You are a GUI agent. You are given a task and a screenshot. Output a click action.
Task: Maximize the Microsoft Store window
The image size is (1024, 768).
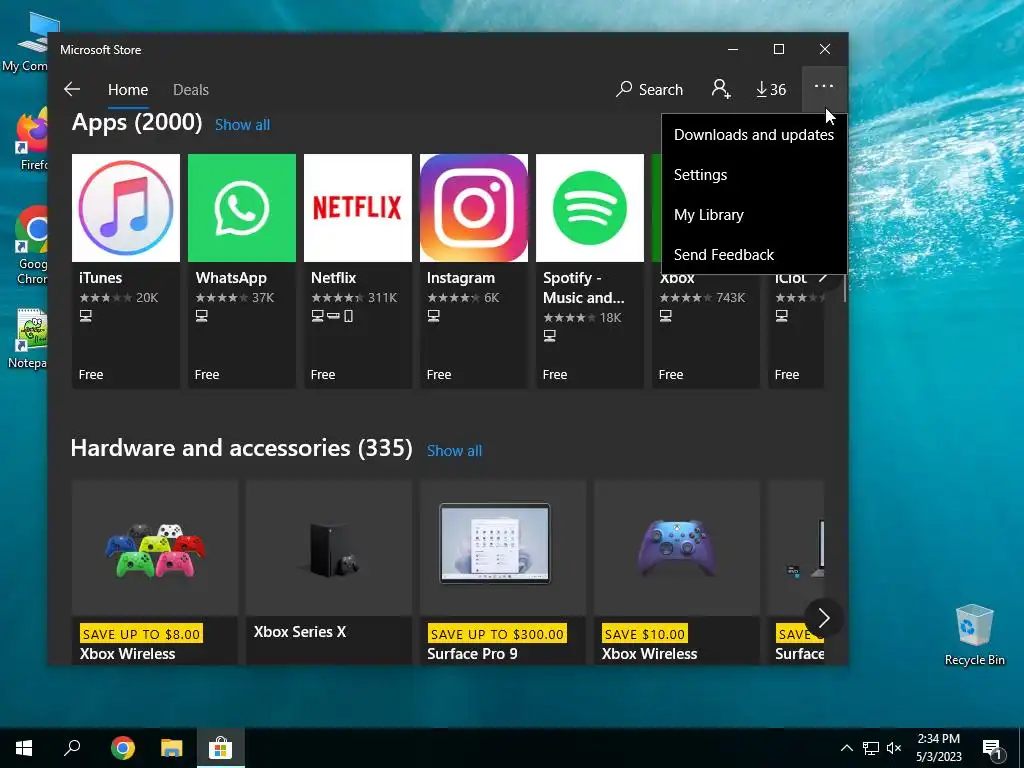tap(778, 50)
